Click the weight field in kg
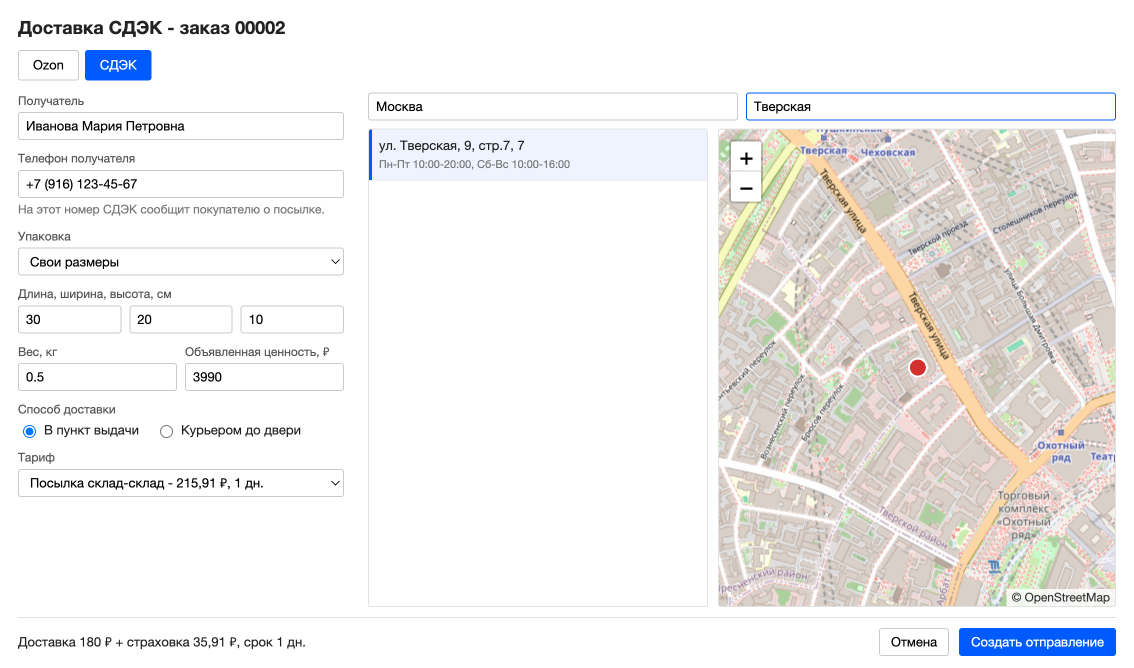Image resolution: width=1134 pixels, height=668 pixels. (x=97, y=377)
